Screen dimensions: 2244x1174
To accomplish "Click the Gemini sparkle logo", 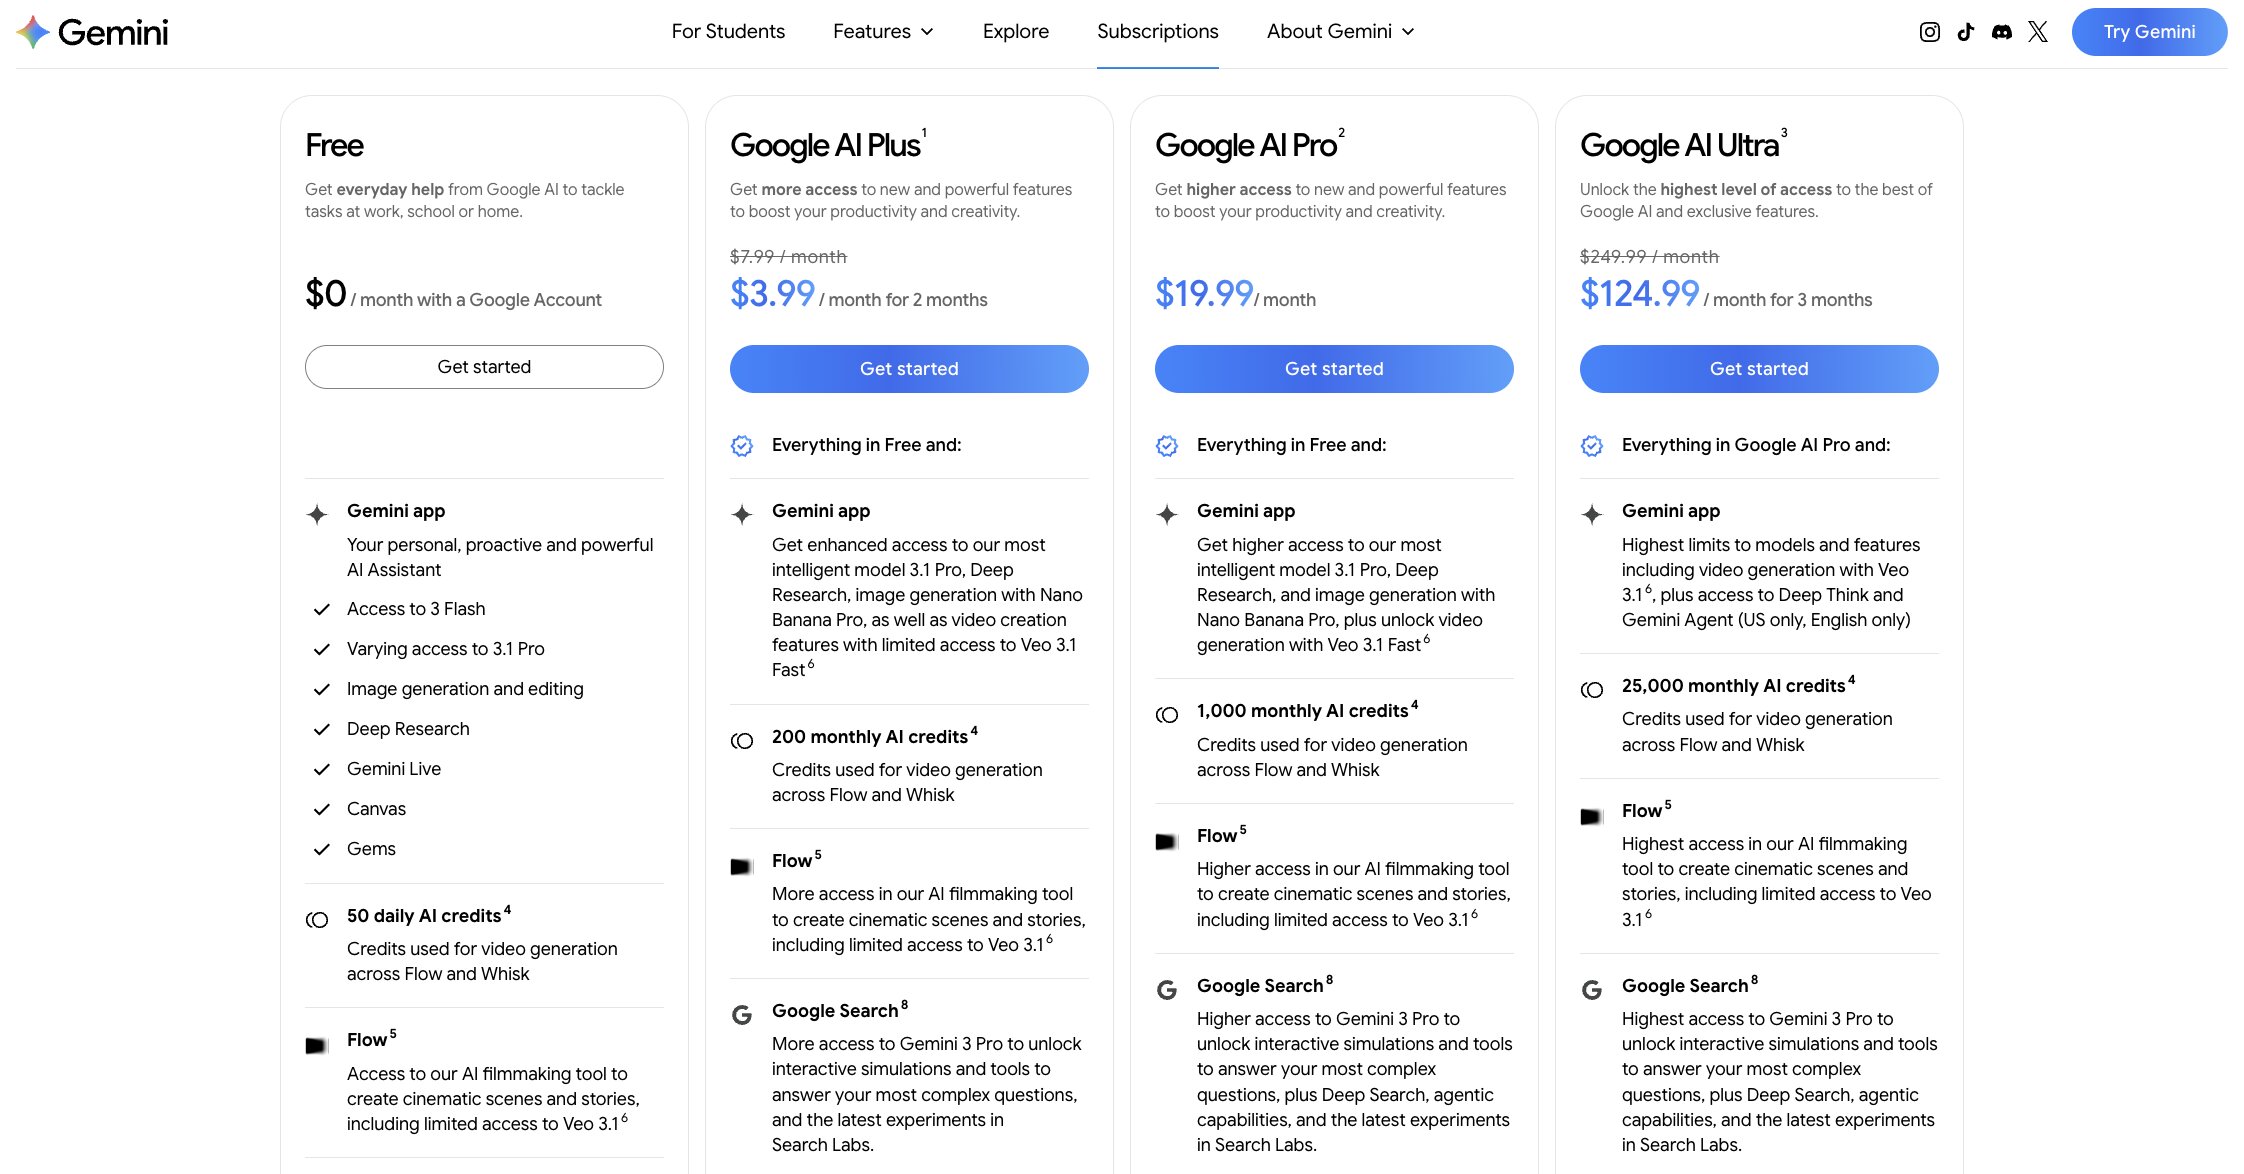I will 31,31.
